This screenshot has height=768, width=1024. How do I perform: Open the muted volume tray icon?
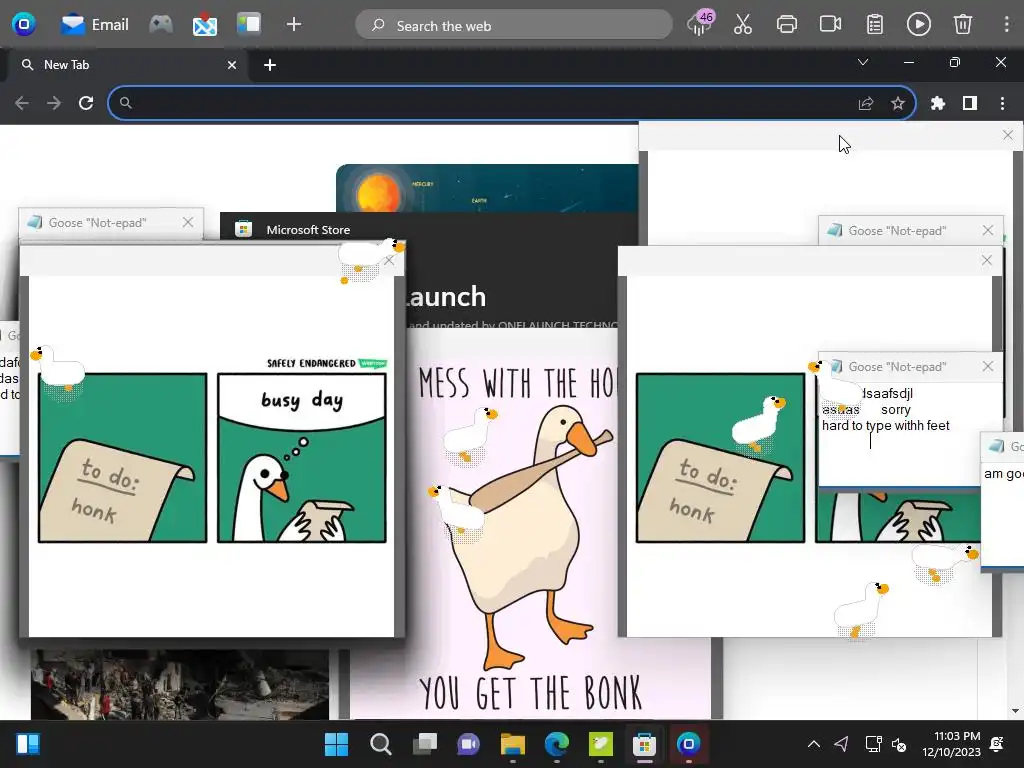coord(899,744)
